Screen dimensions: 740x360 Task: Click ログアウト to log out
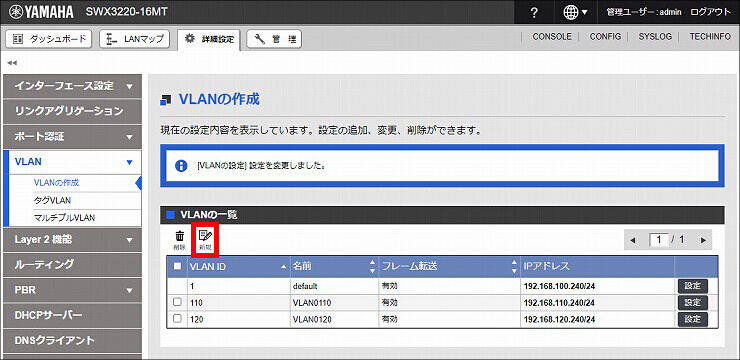(710, 12)
